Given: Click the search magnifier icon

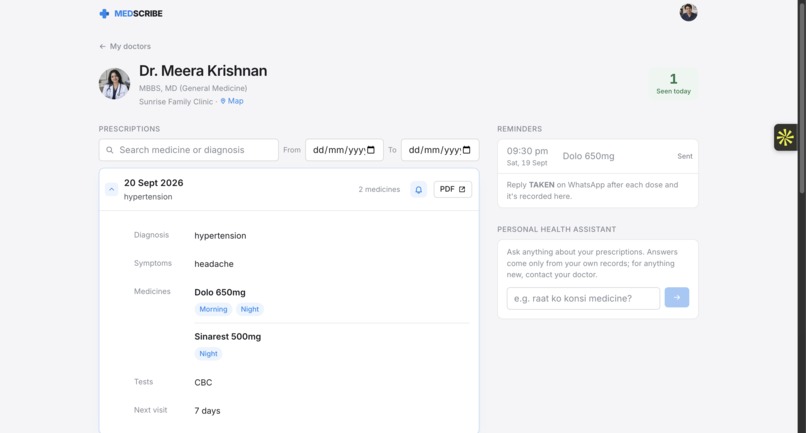Looking at the screenshot, I should tap(109, 150).
